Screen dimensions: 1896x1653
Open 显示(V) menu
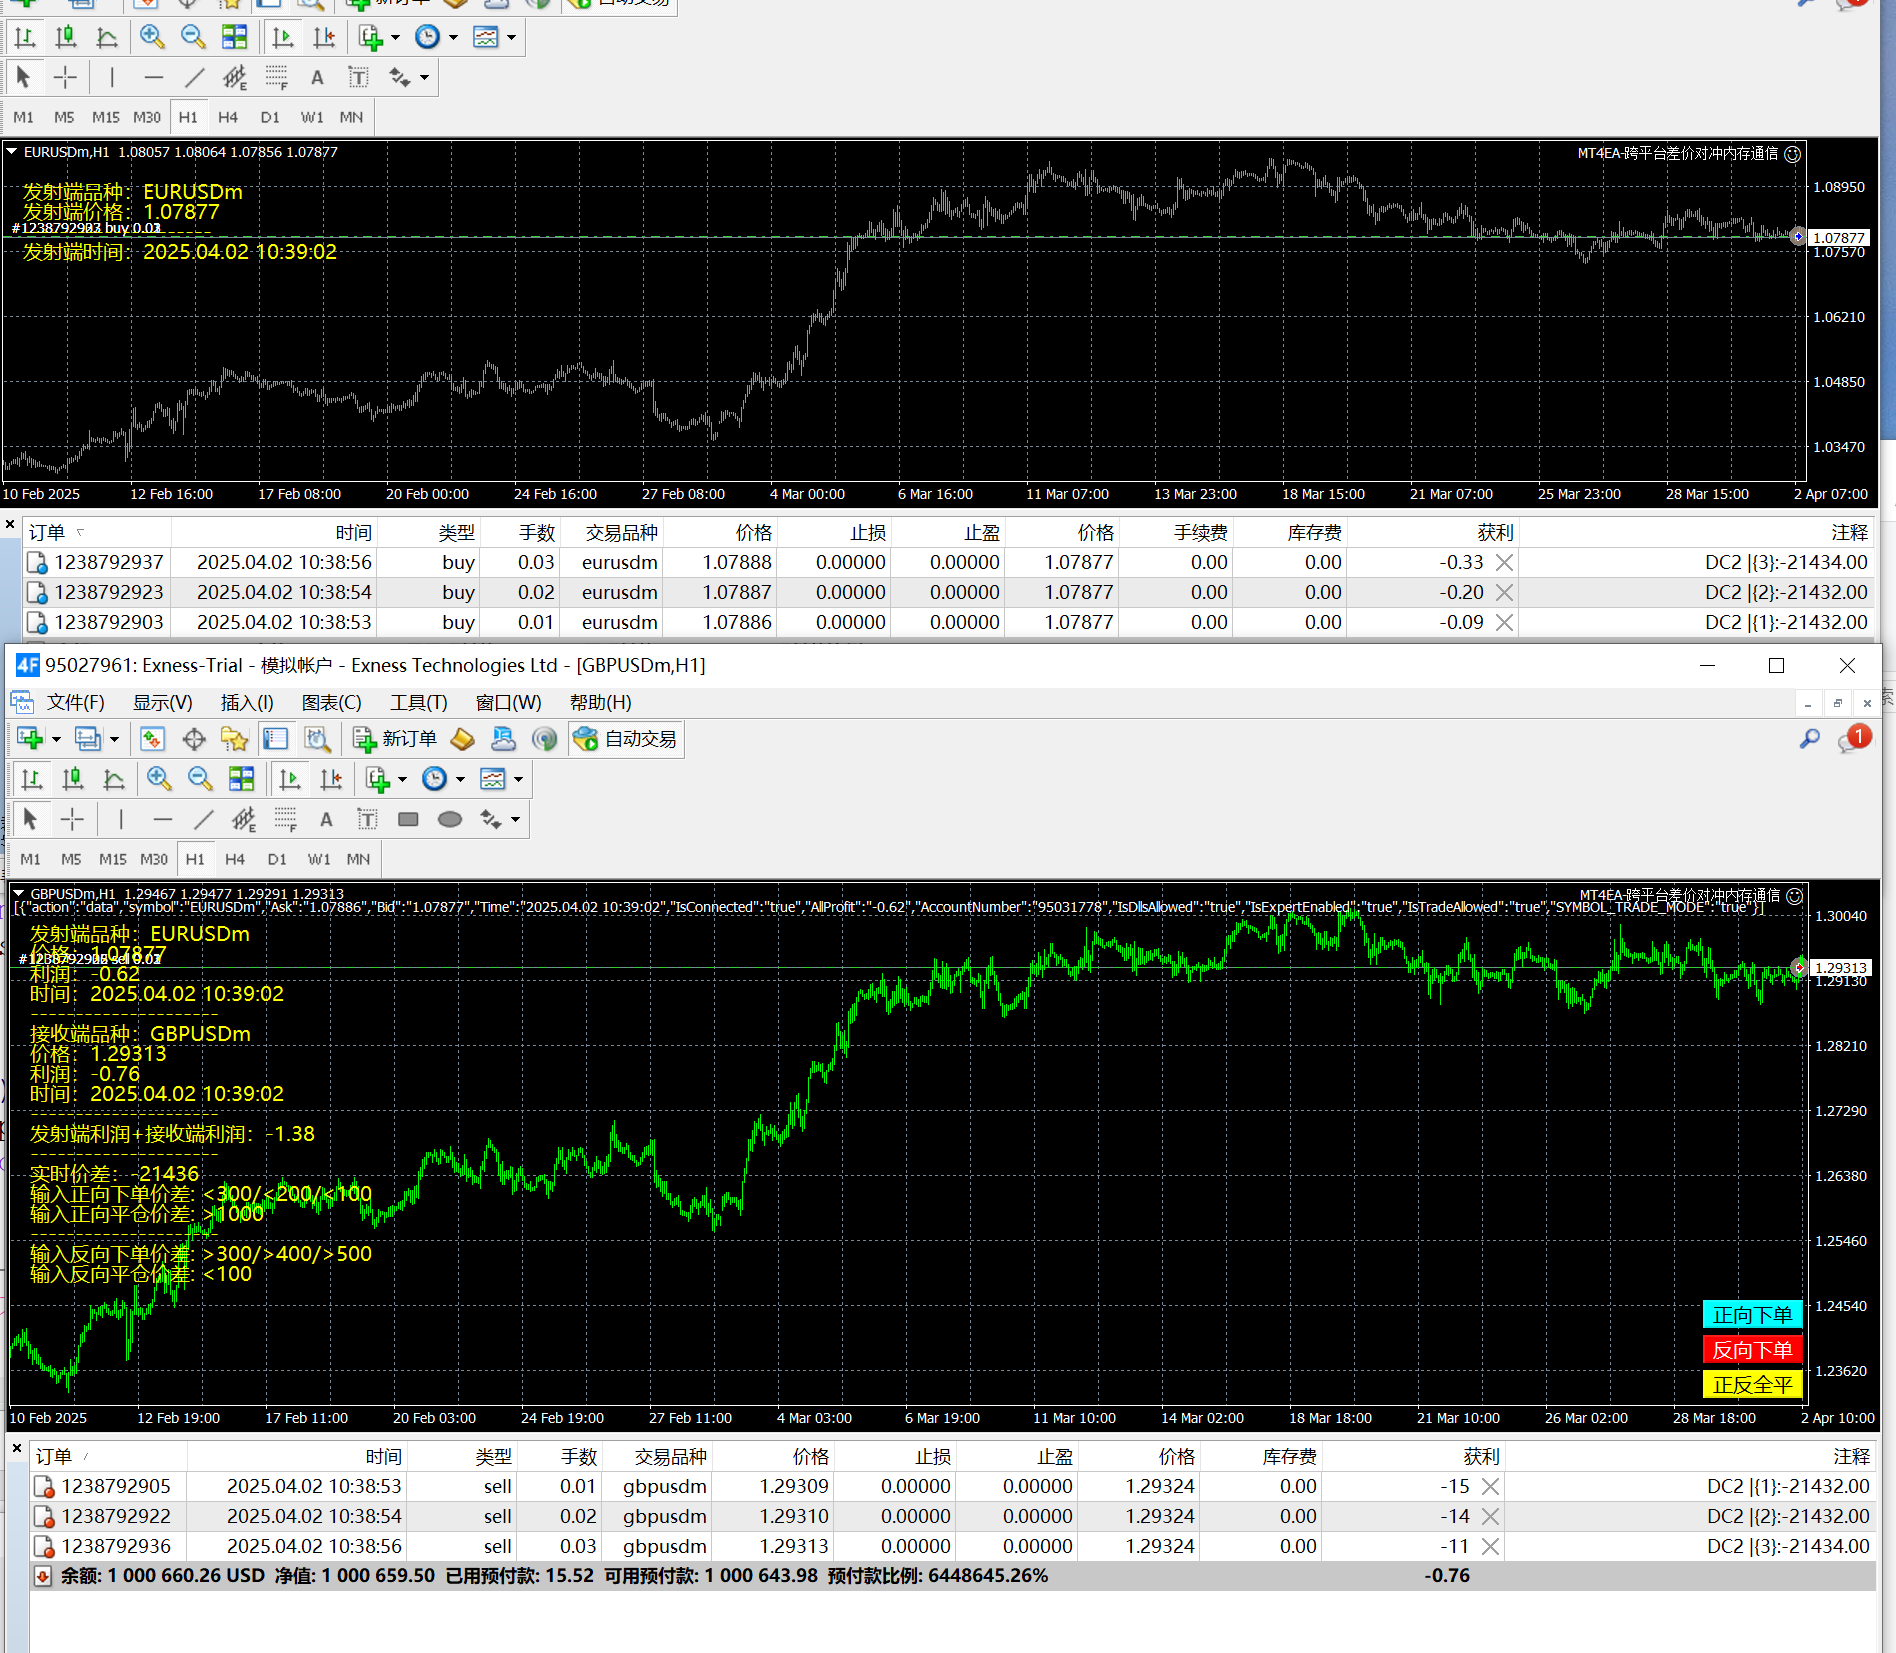[x=163, y=702]
